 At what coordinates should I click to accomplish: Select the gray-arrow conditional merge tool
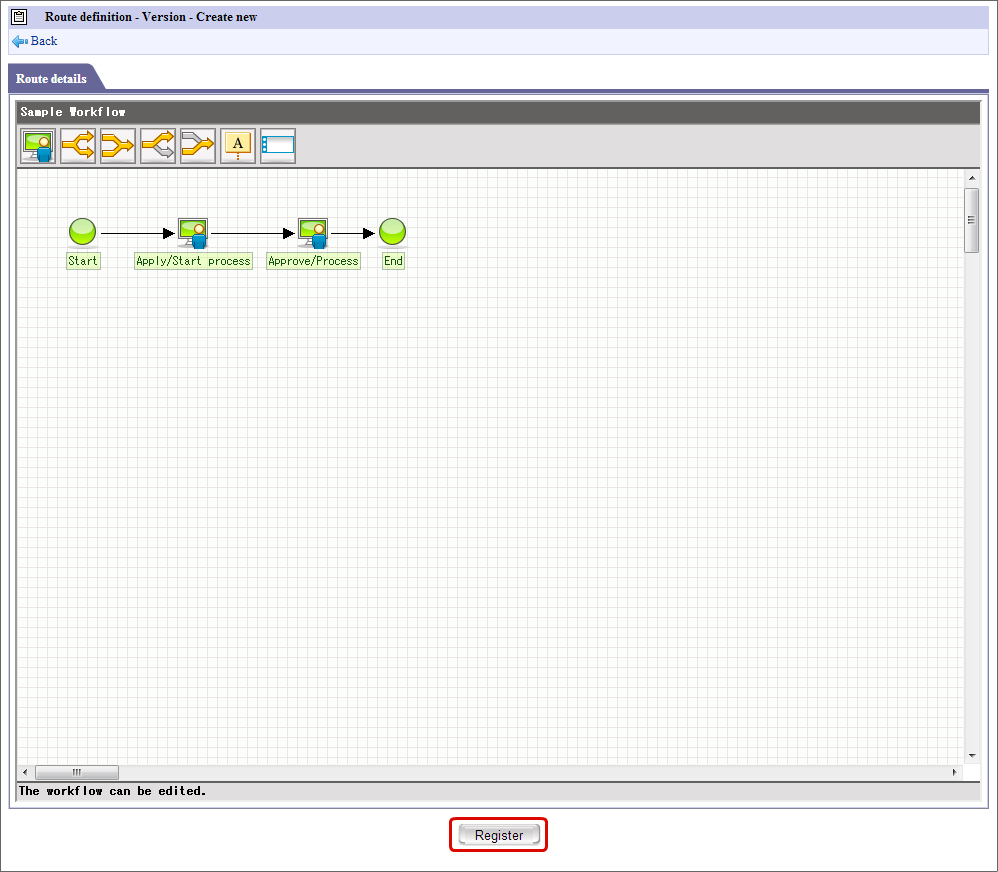(198, 146)
